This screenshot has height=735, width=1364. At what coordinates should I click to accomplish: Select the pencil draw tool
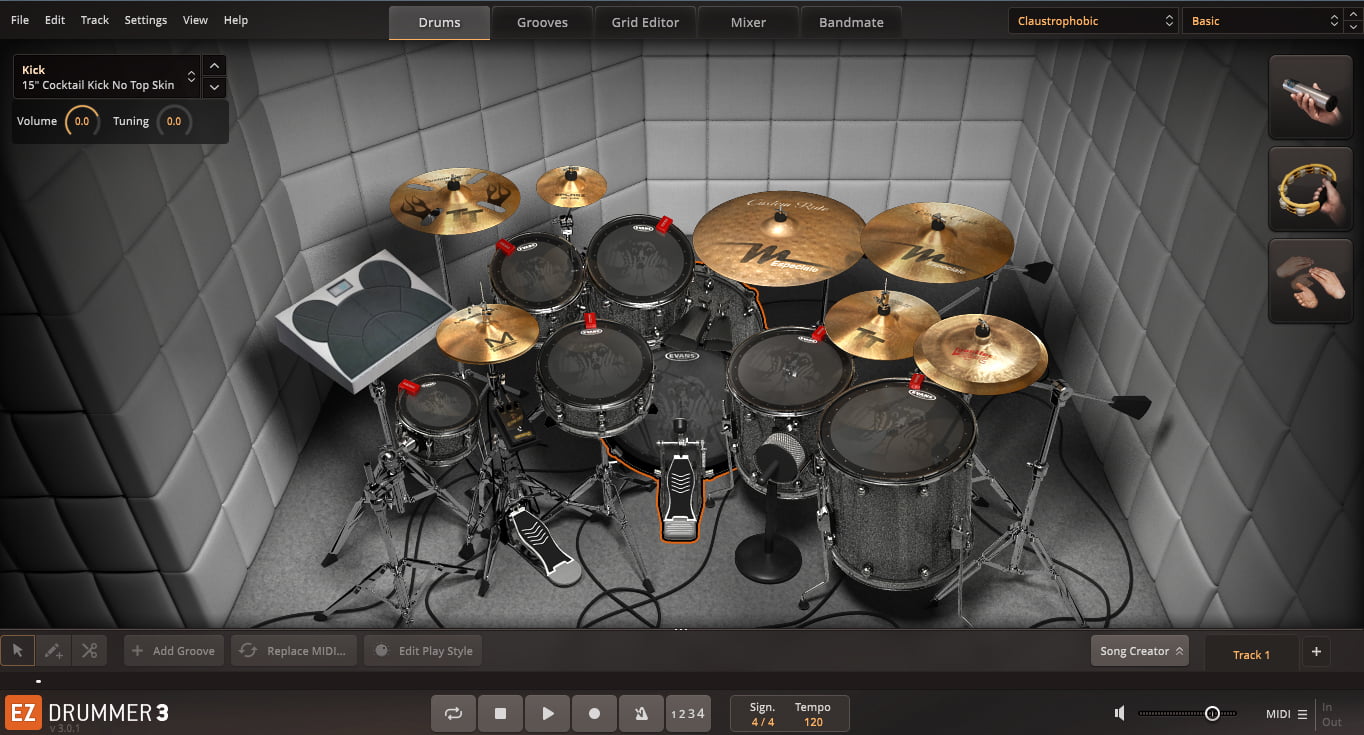click(x=53, y=651)
